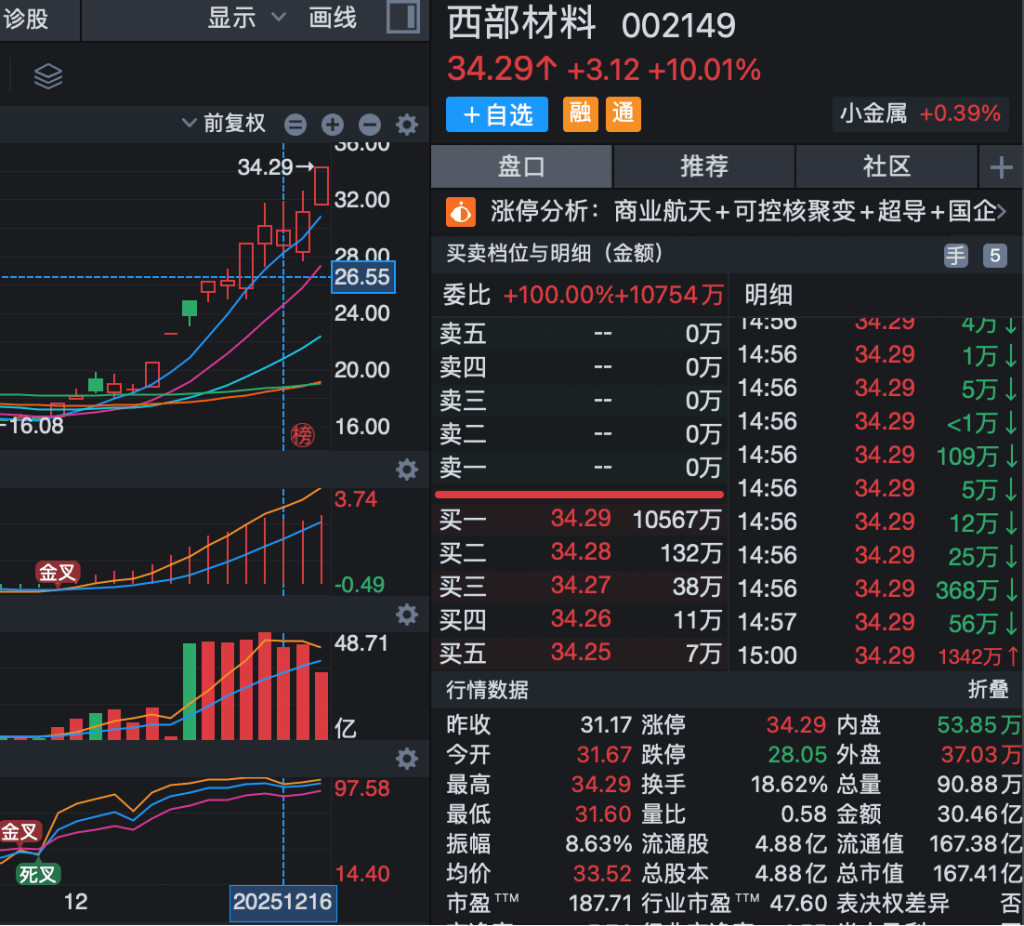Switch to the 社区 tab
The height and width of the screenshot is (926, 1024).
(x=886, y=166)
